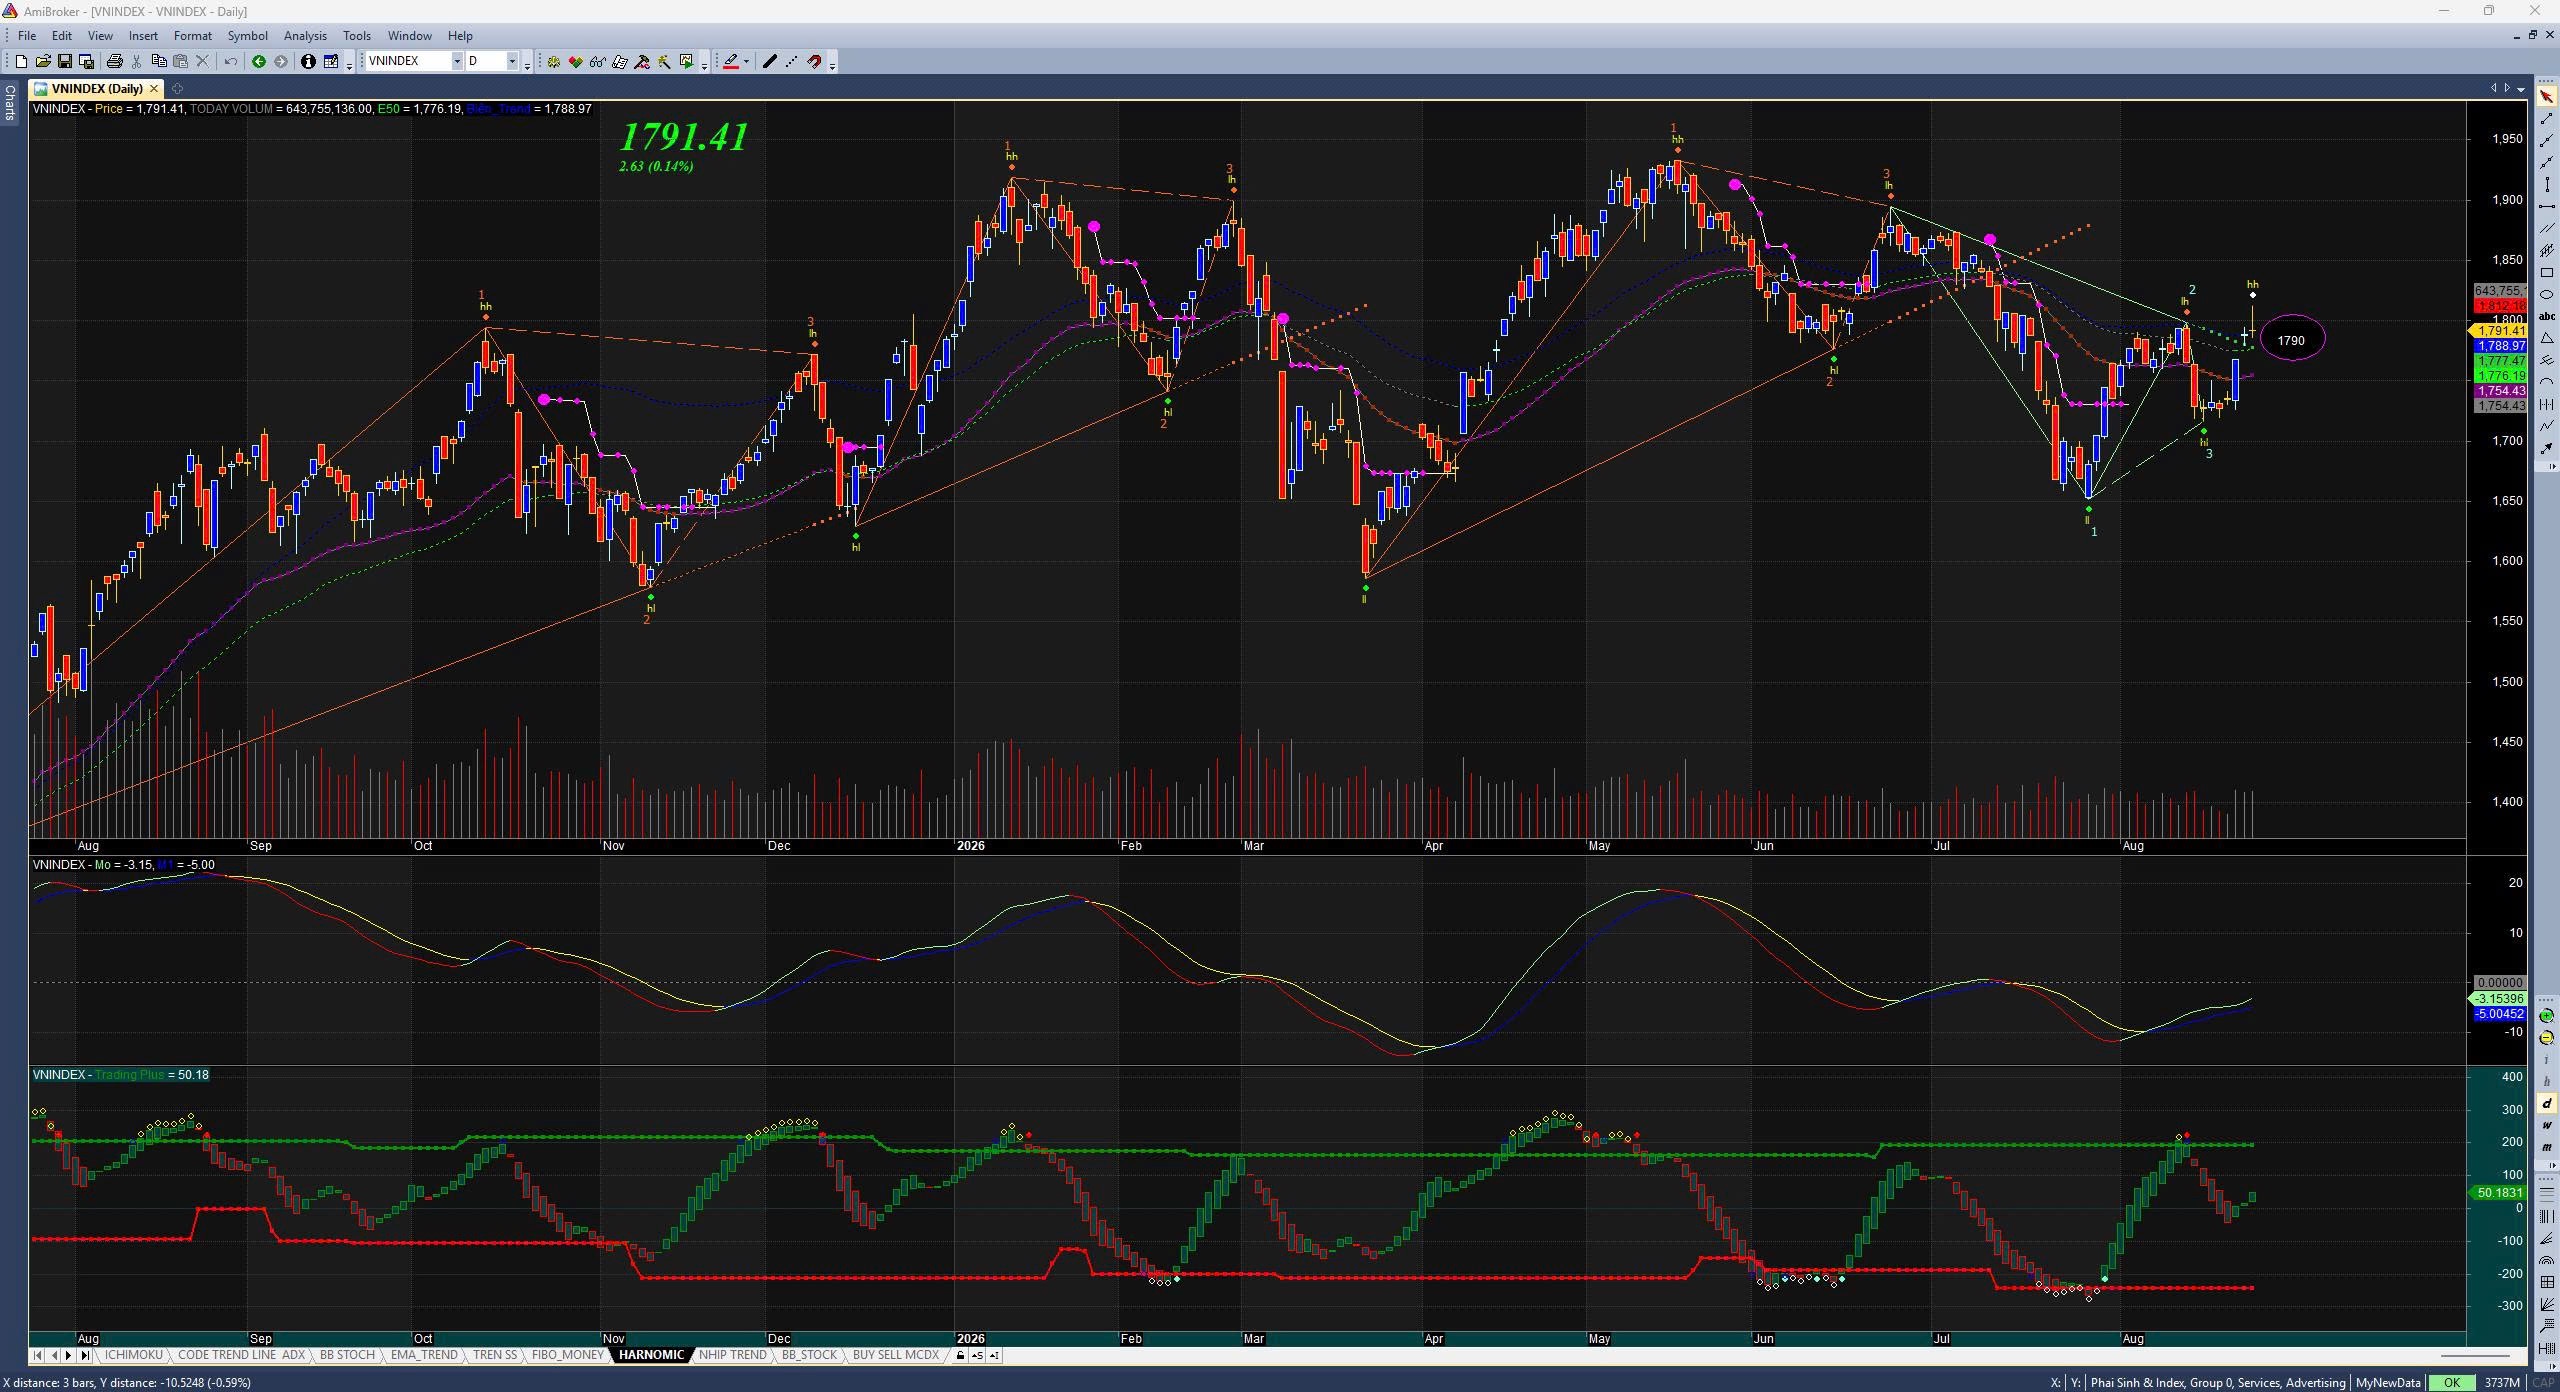The width and height of the screenshot is (2560, 1392).
Task: Go to the first sheet tab arrow
Action: coord(37,1356)
